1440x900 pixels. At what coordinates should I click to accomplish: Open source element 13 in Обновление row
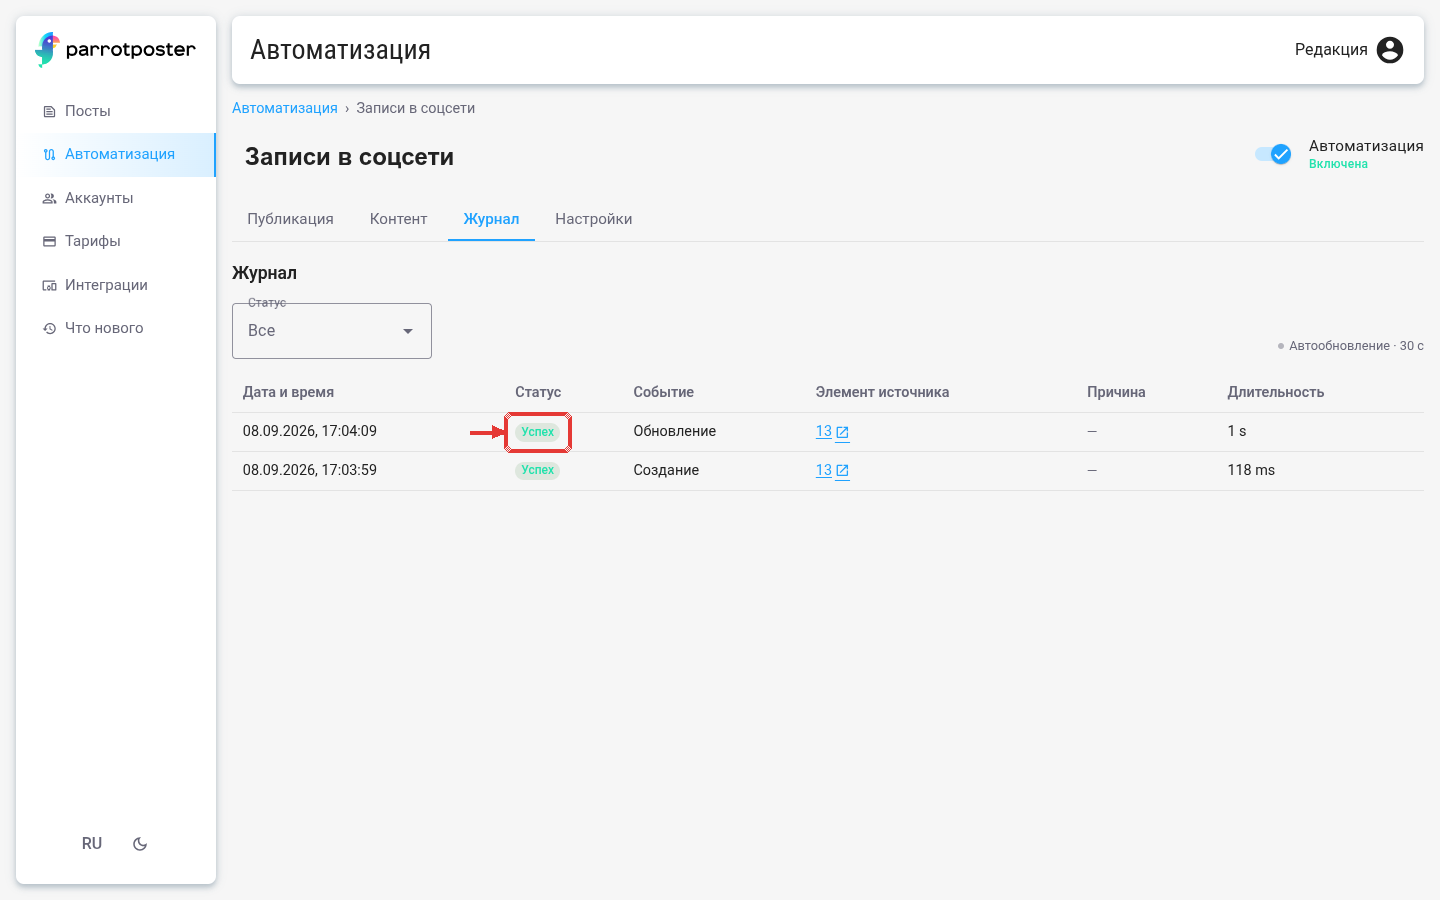832,432
